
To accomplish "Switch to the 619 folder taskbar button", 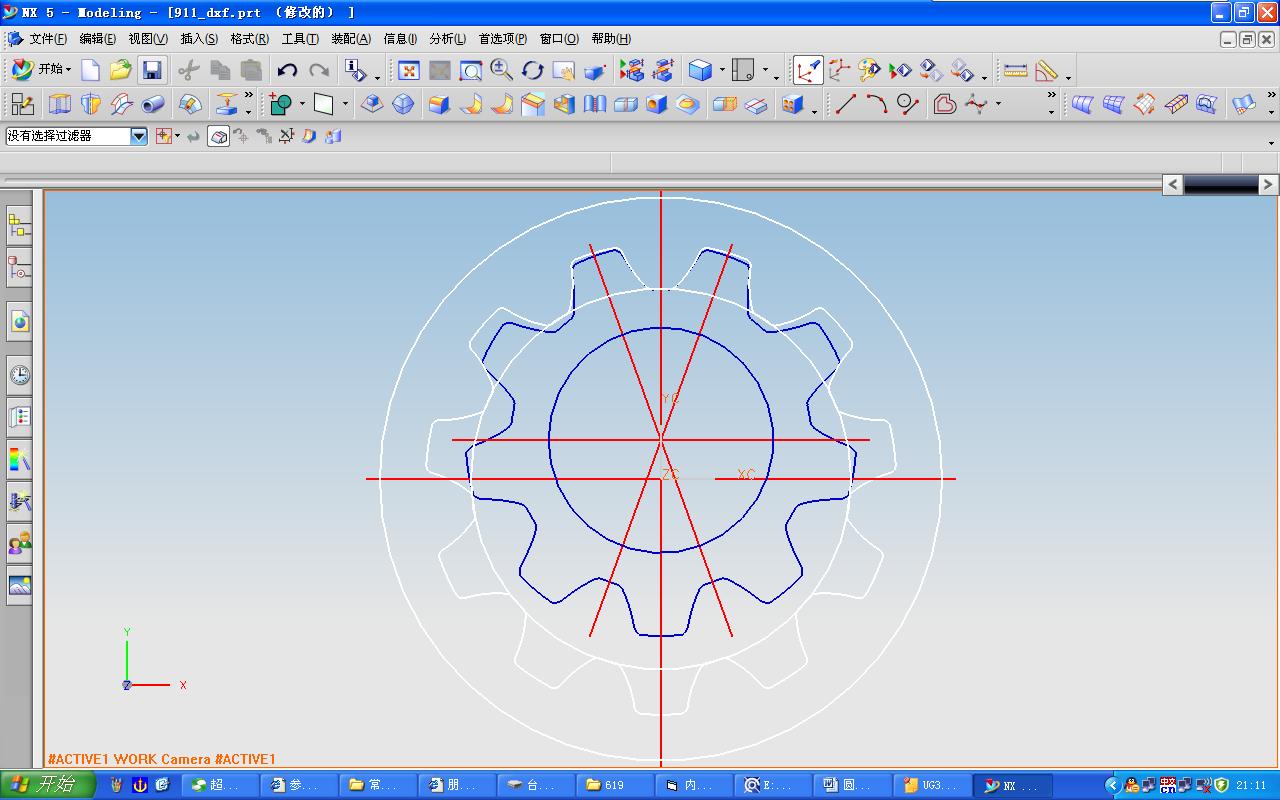I will click(617, 785).
